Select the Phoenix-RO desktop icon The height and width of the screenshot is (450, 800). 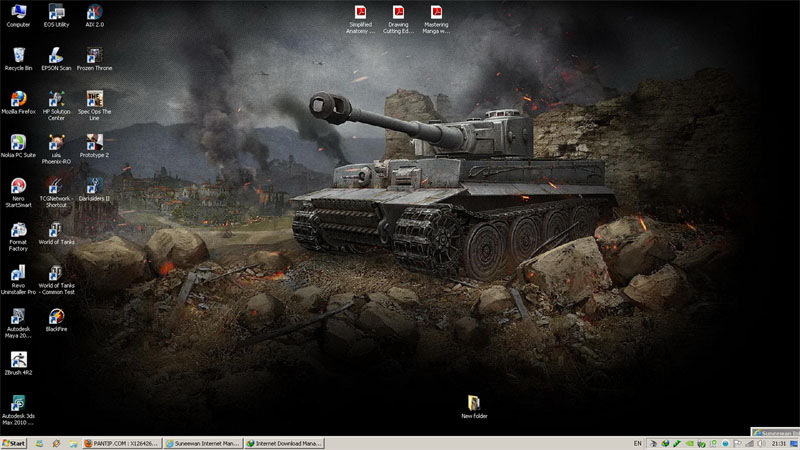(x=56, y=149)
